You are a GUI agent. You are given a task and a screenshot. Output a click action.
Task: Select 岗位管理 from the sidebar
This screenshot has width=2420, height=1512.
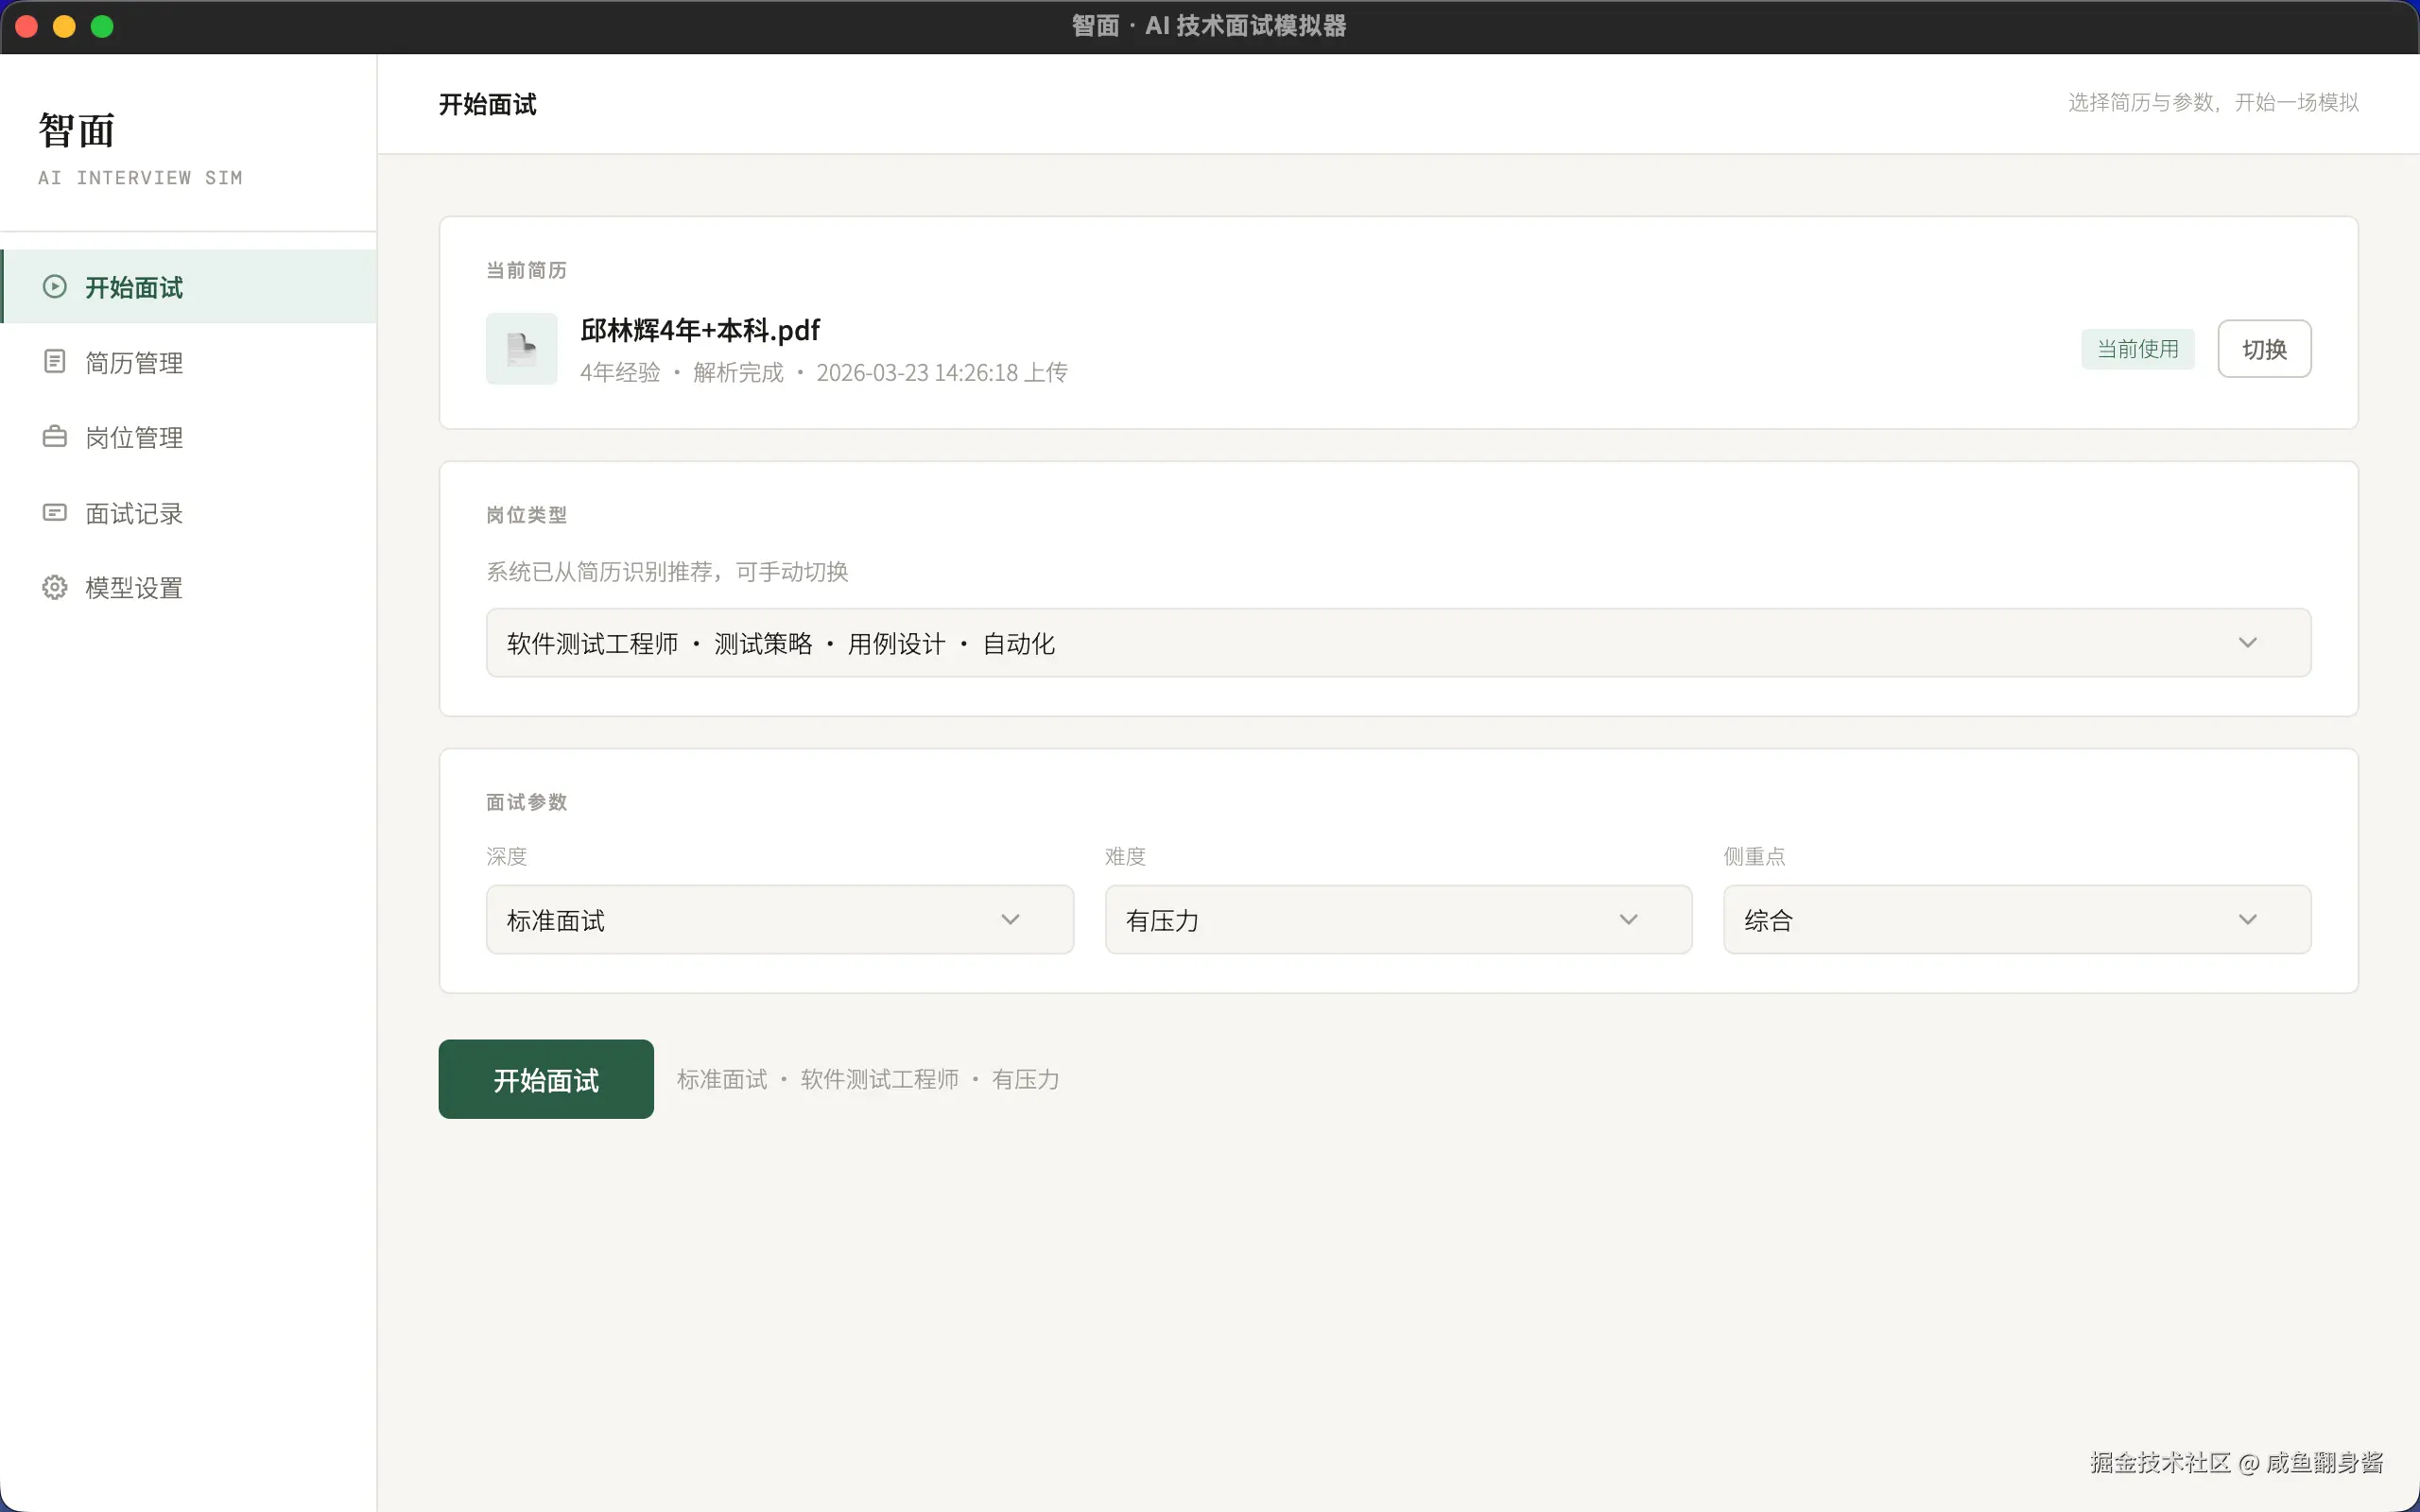point(133,436)
